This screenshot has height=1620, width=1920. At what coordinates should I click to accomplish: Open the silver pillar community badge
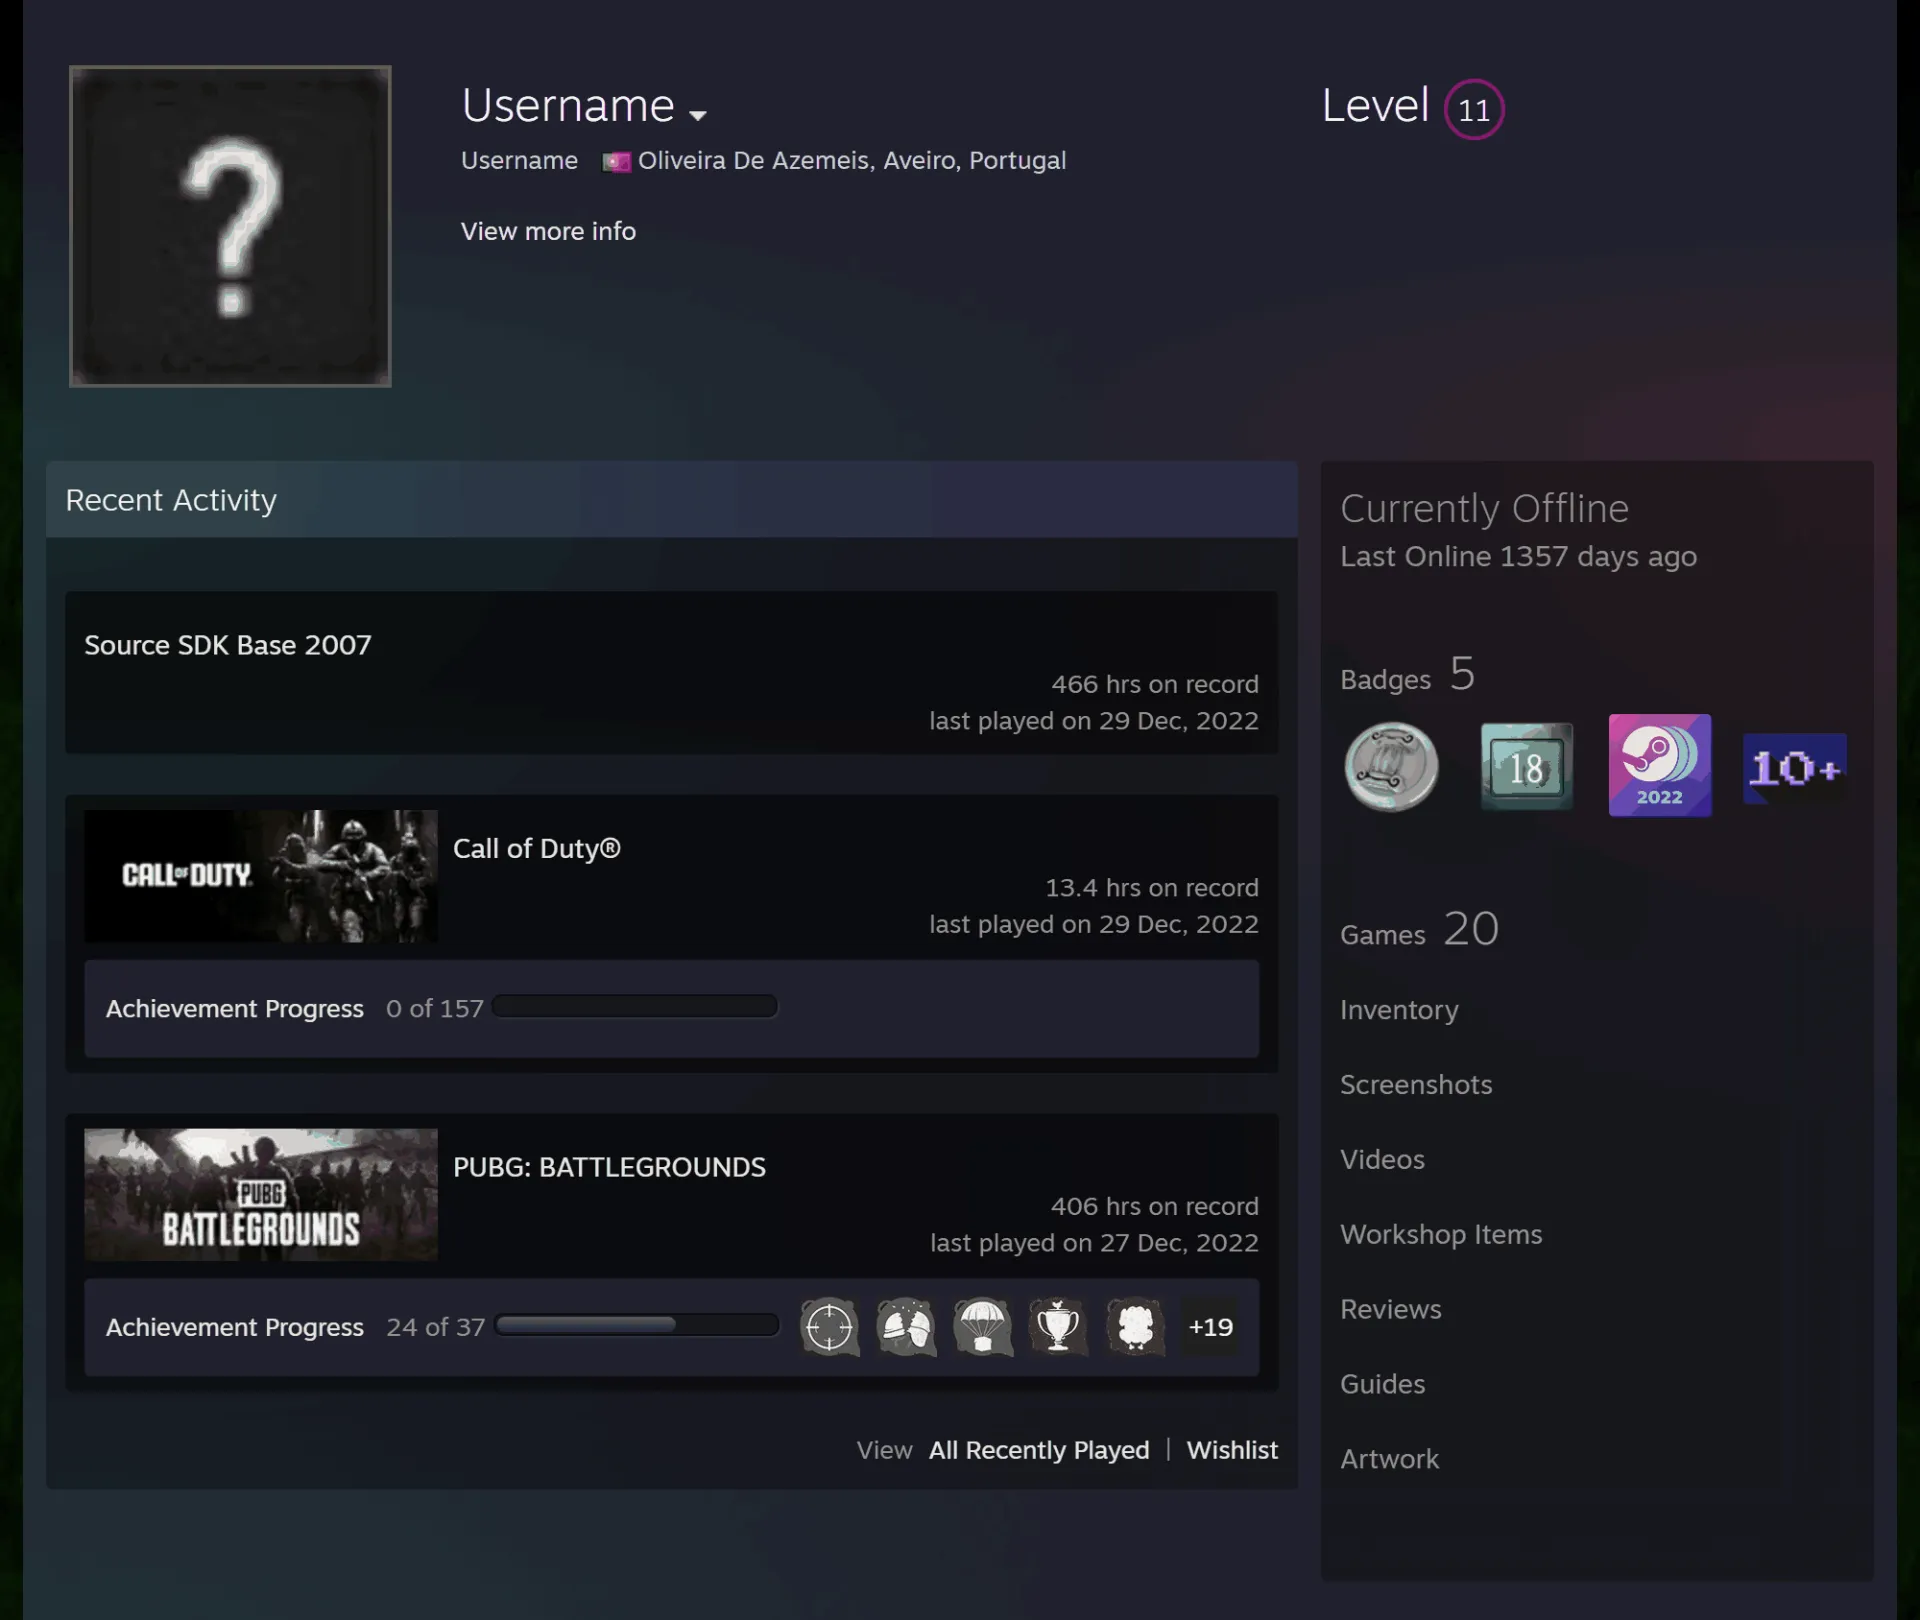point(1391,767)
